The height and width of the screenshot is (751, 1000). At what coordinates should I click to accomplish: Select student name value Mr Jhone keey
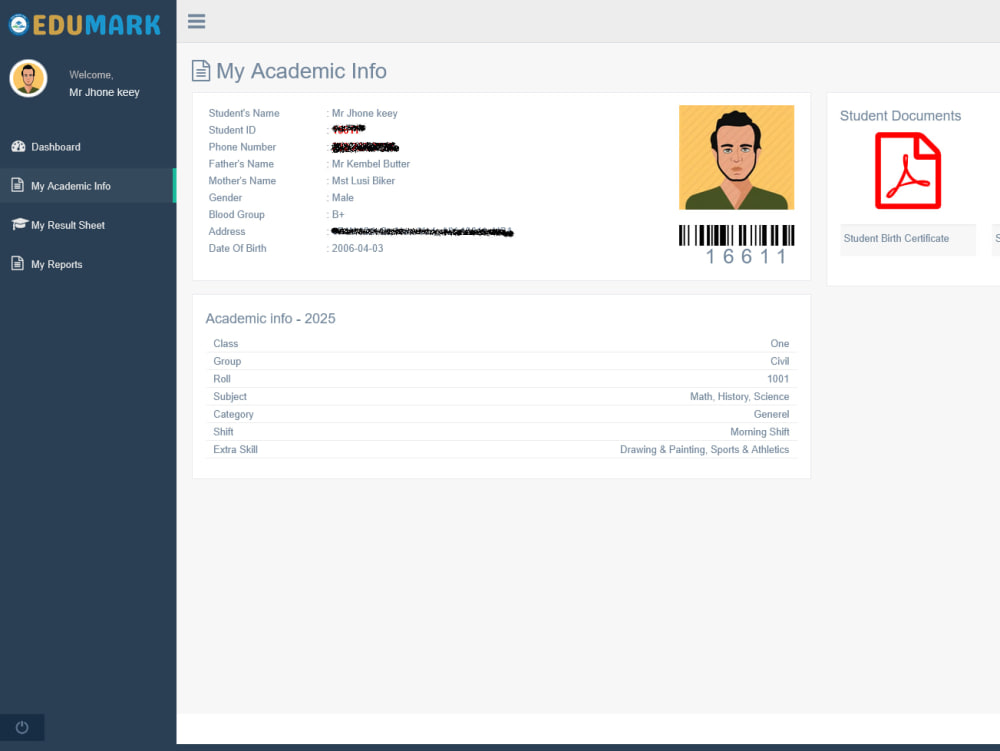[365, 113]
